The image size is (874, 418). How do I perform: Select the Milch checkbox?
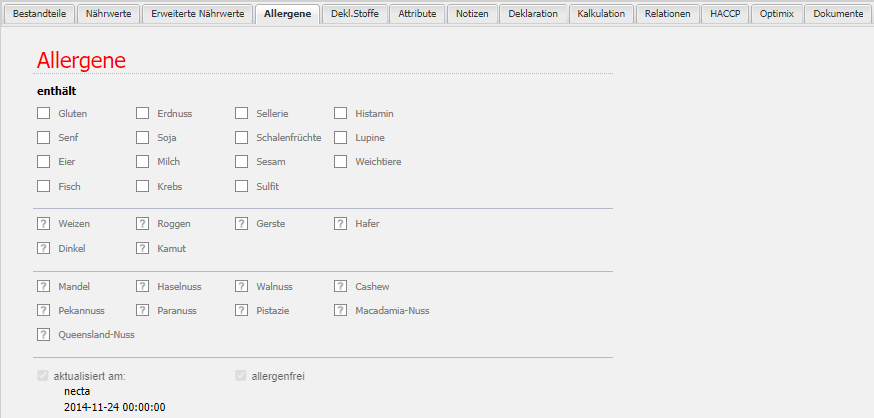[142, 161]
